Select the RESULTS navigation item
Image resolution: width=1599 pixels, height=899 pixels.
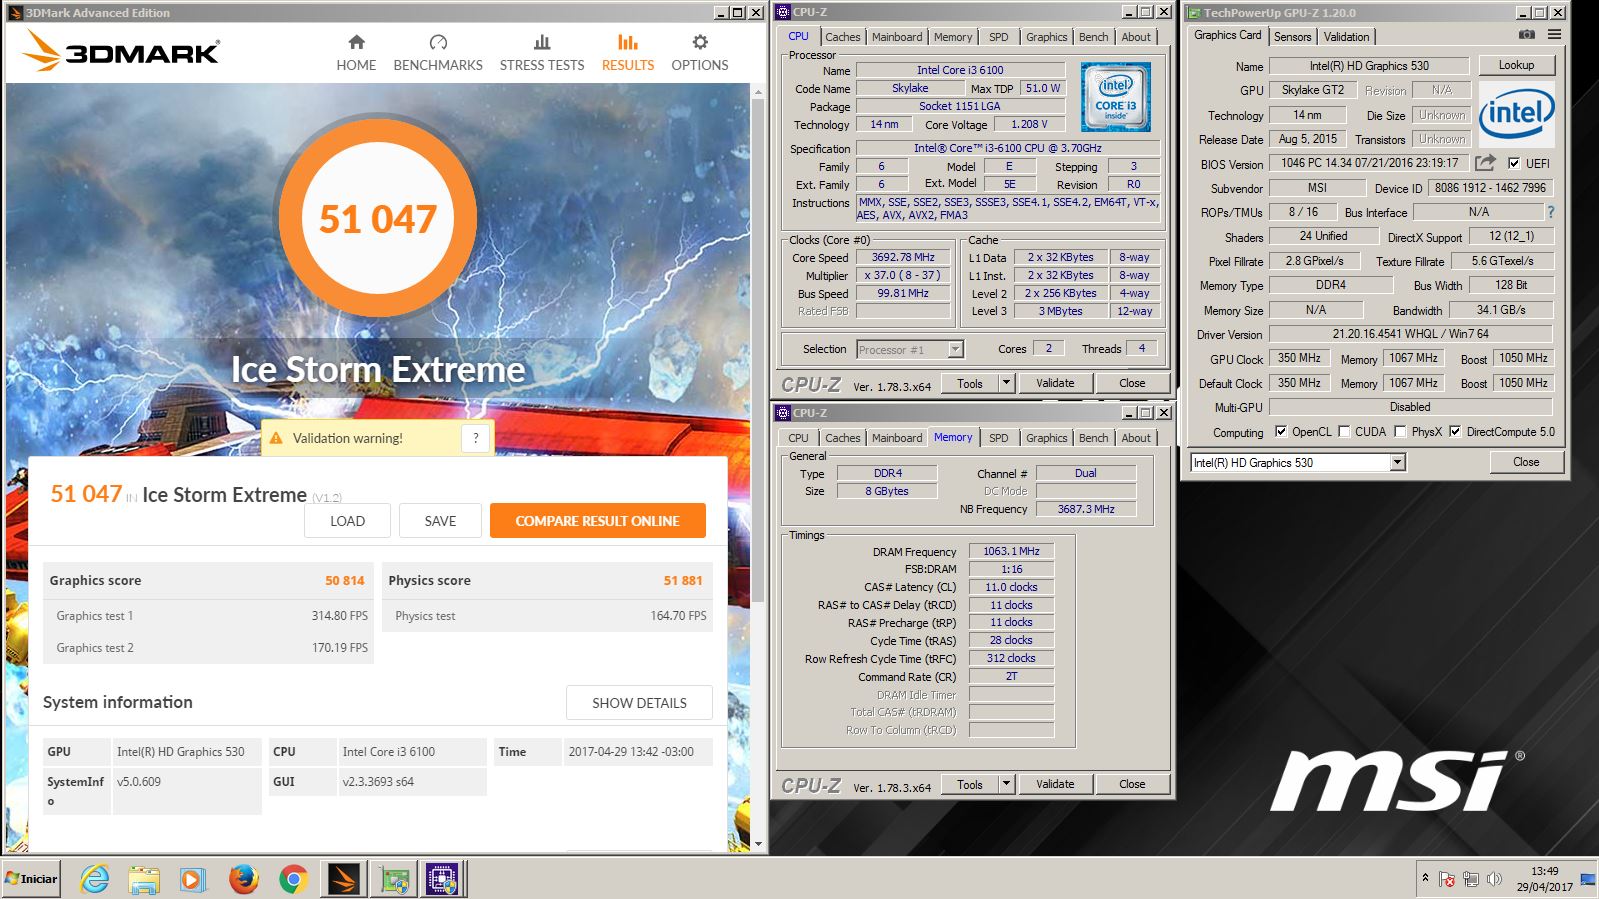pos(628,53)
